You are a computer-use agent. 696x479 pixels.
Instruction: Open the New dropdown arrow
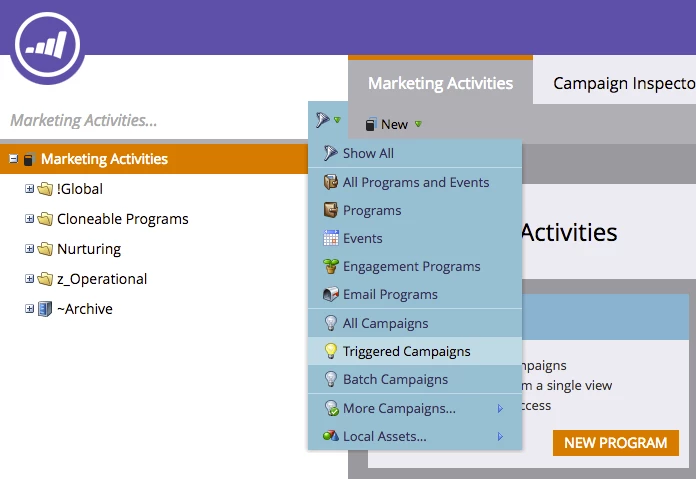[418, 124]
